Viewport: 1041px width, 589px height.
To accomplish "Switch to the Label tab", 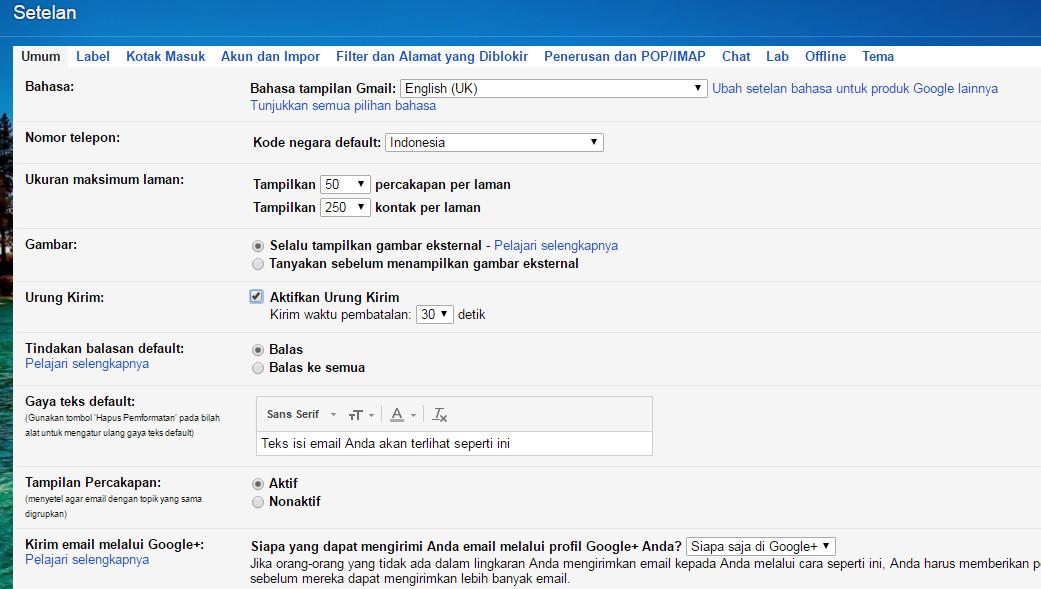I will [x=93, y=57].
